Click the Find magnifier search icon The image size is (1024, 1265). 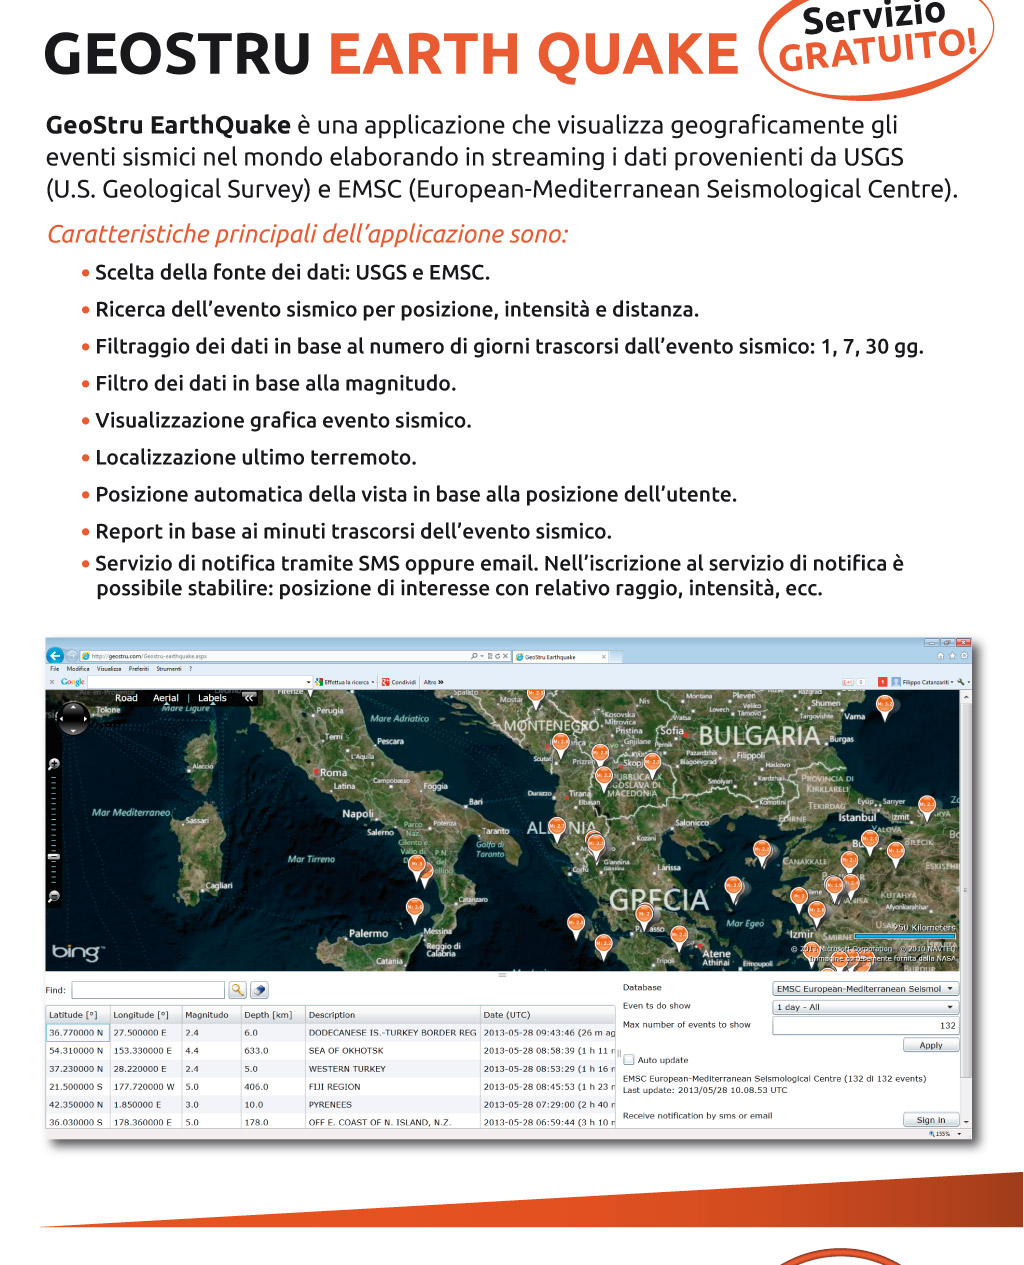(237, 990)
